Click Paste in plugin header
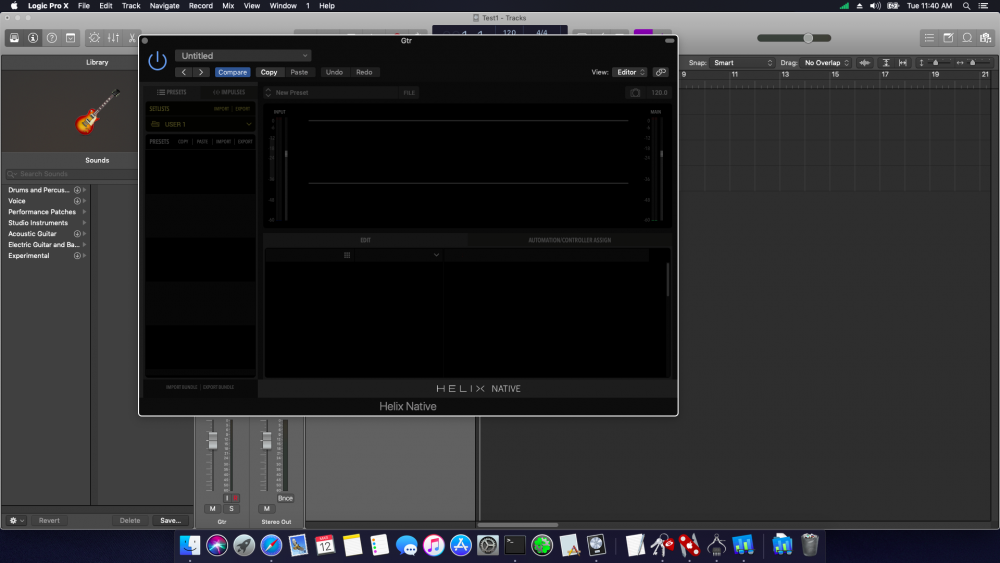Screen dimensions: 1000x563 [299, 72]
